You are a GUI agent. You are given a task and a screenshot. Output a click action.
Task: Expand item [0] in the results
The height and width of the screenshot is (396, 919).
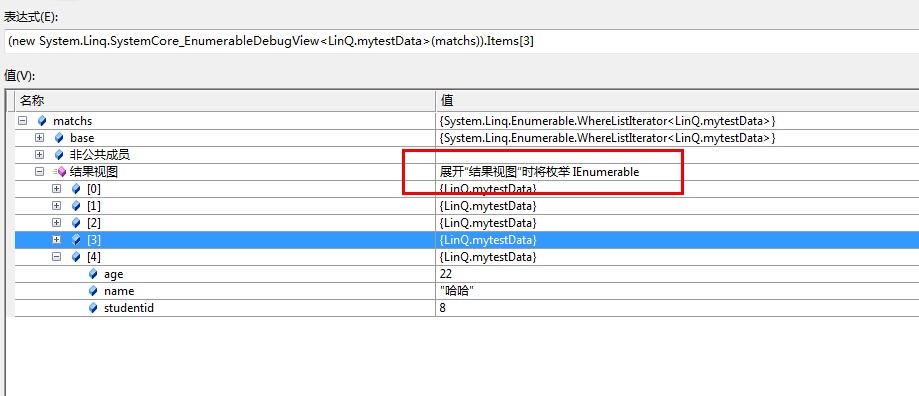click(x=56, y=189)
